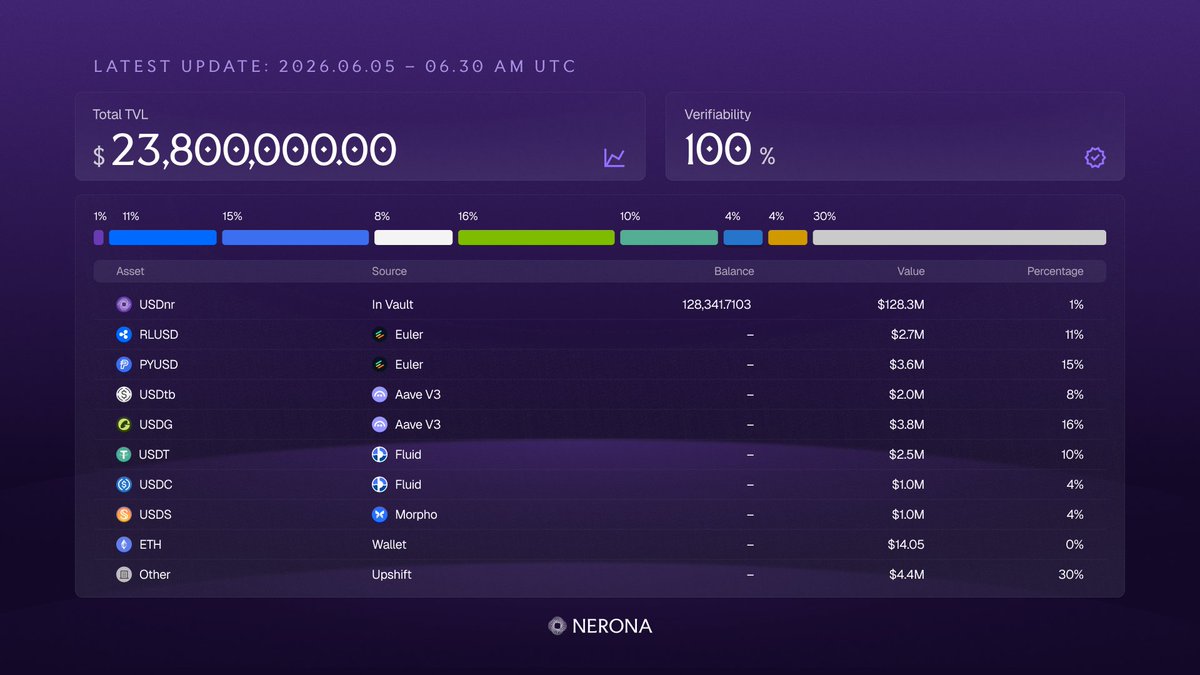Screen dimensions: 1200x675
Task: Click the 30% percentage in Other row
Action: [x=1072, y=574]
